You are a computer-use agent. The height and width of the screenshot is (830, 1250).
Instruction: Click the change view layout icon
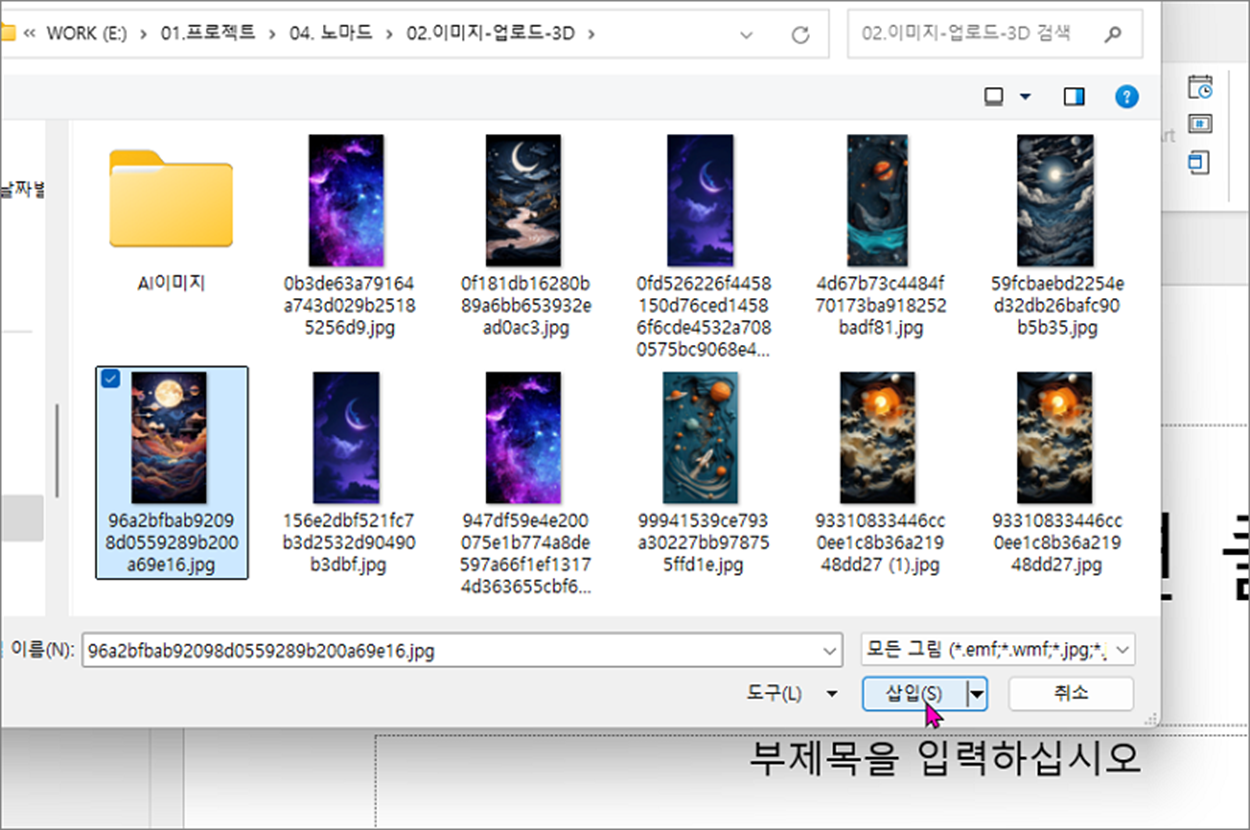click(994, 96)
